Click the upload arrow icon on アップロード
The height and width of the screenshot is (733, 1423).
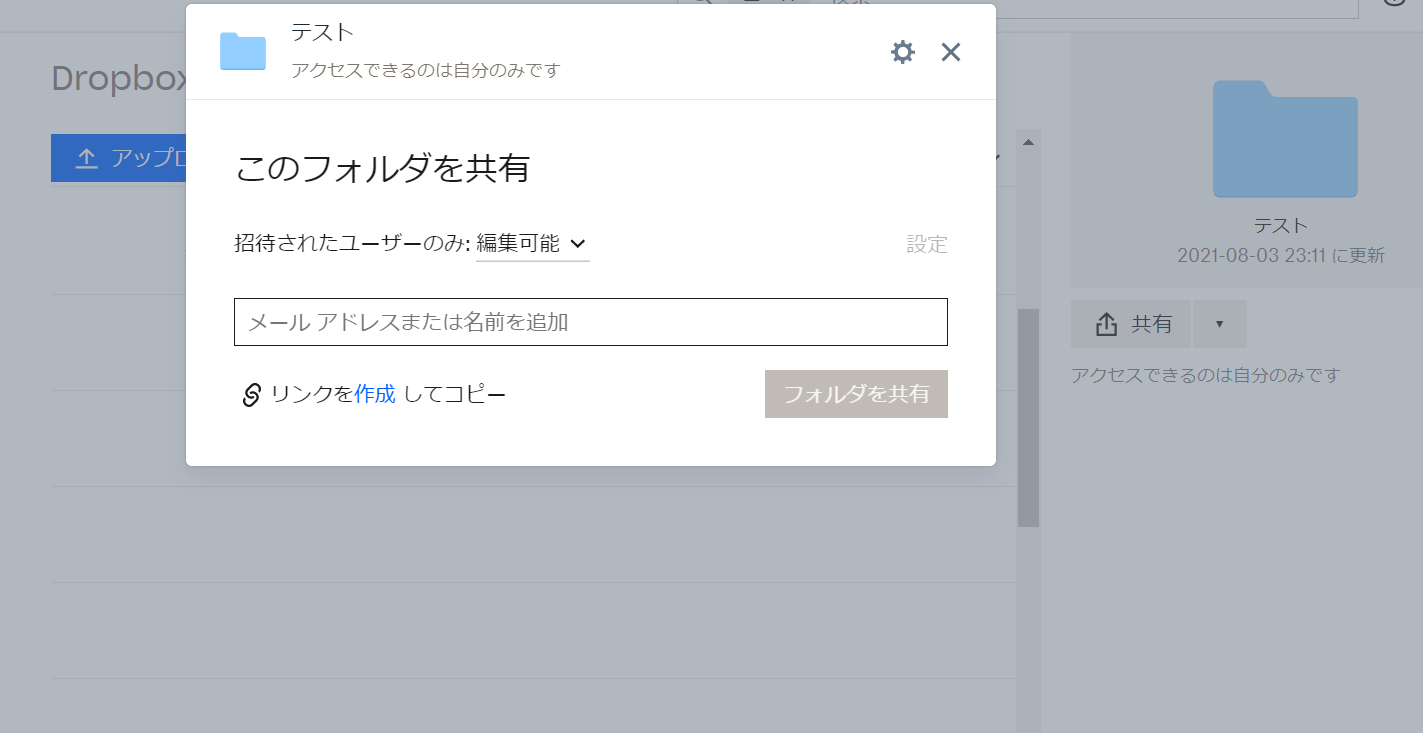coord(87,158)
